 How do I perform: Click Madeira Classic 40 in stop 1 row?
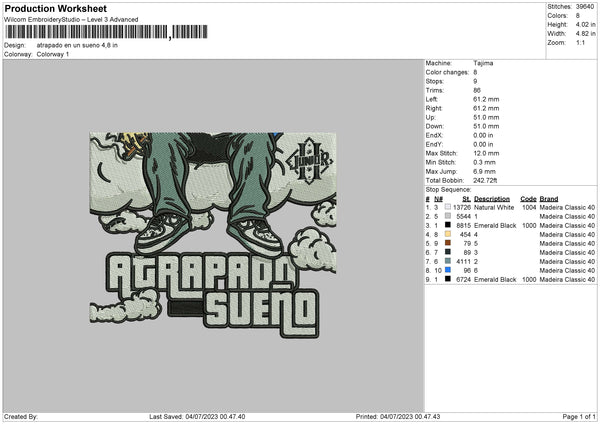tap(567, 207)
